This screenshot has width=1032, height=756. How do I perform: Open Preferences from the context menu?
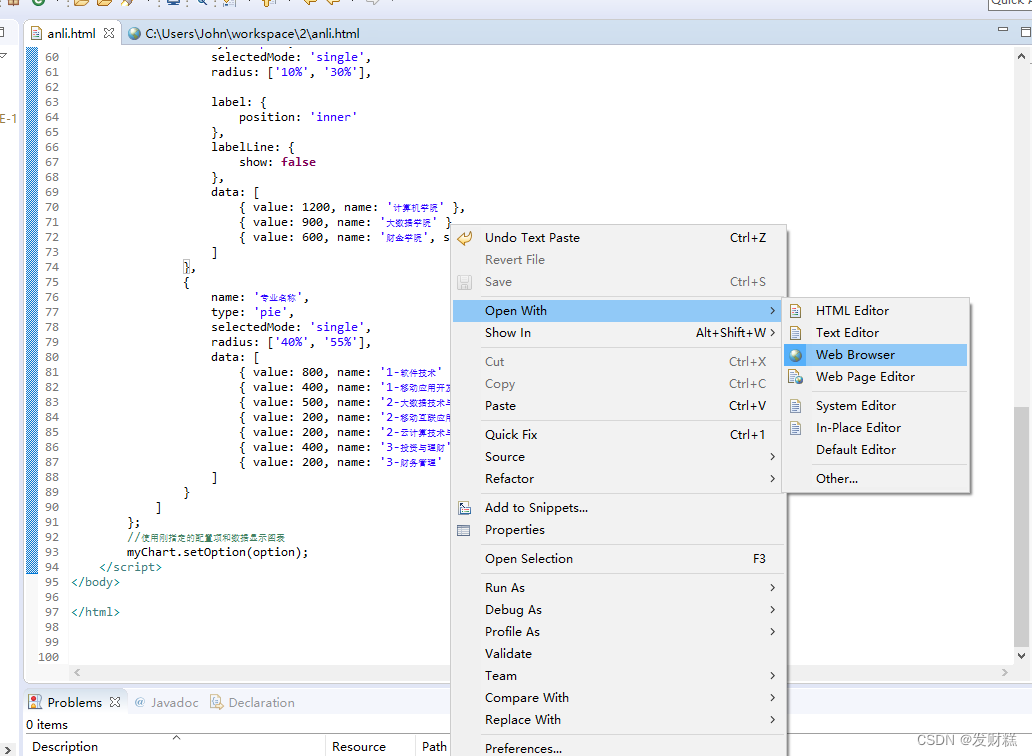[525, 748]
